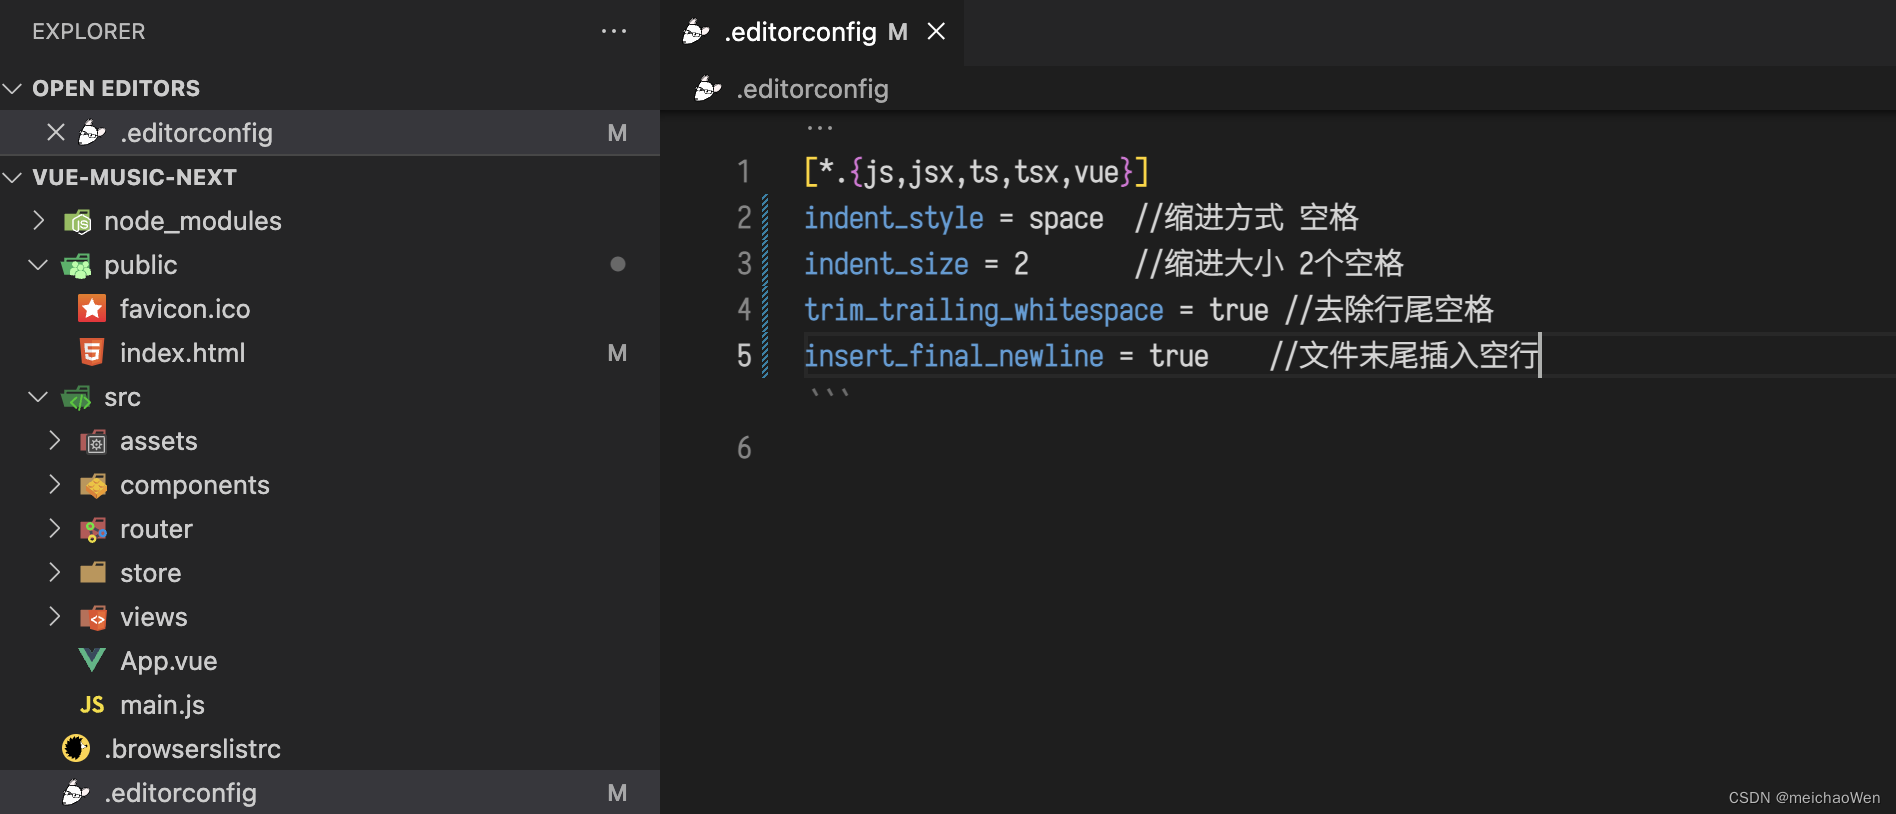Expand the store folder chevron

coord(54,572)
